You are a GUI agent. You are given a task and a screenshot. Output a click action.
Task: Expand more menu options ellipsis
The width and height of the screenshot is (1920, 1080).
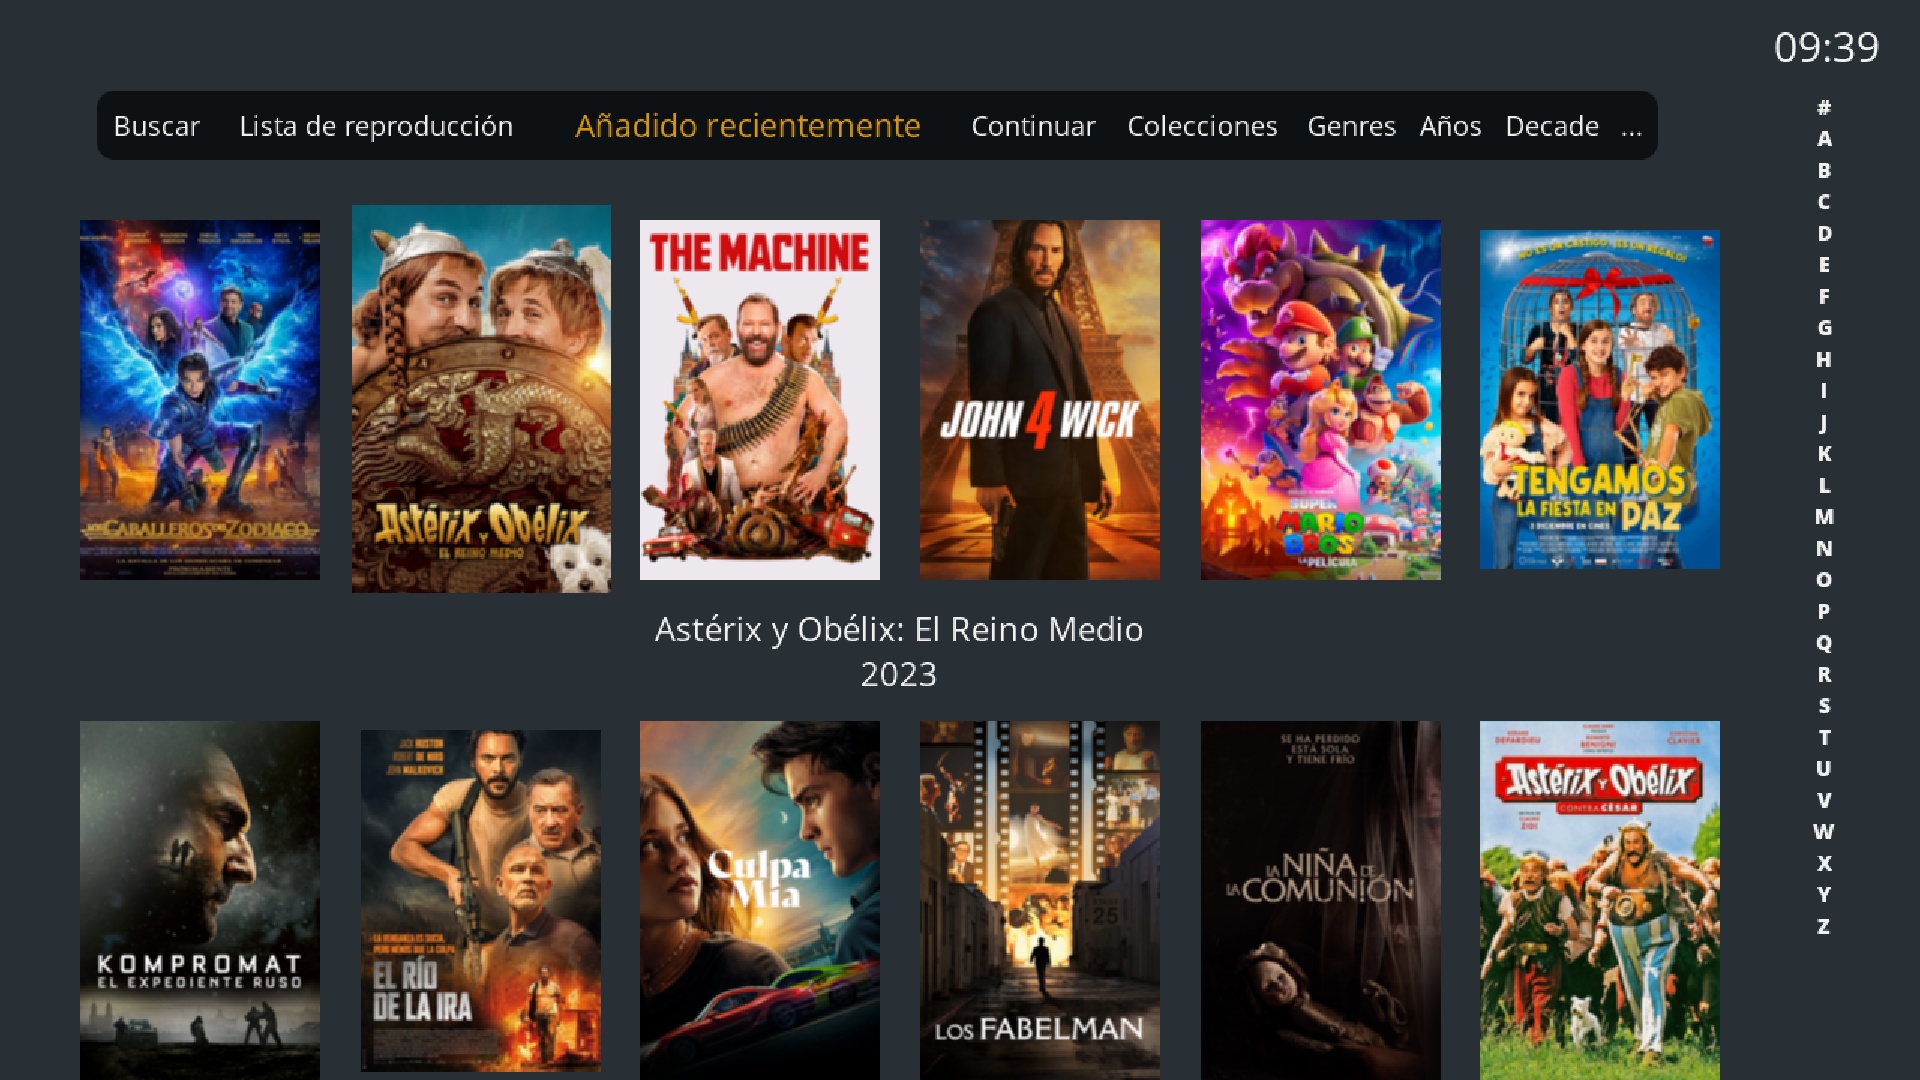(1631, 128)
